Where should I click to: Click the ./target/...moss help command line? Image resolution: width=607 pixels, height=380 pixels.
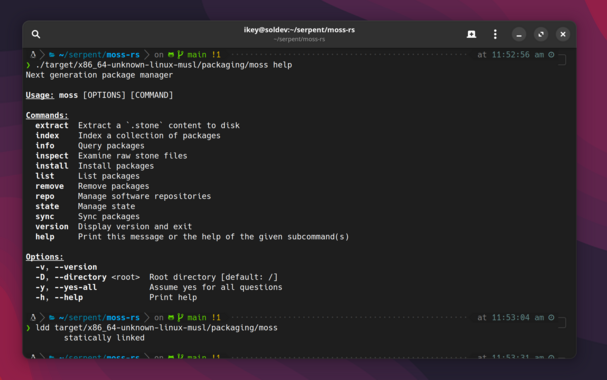point(164,65)
